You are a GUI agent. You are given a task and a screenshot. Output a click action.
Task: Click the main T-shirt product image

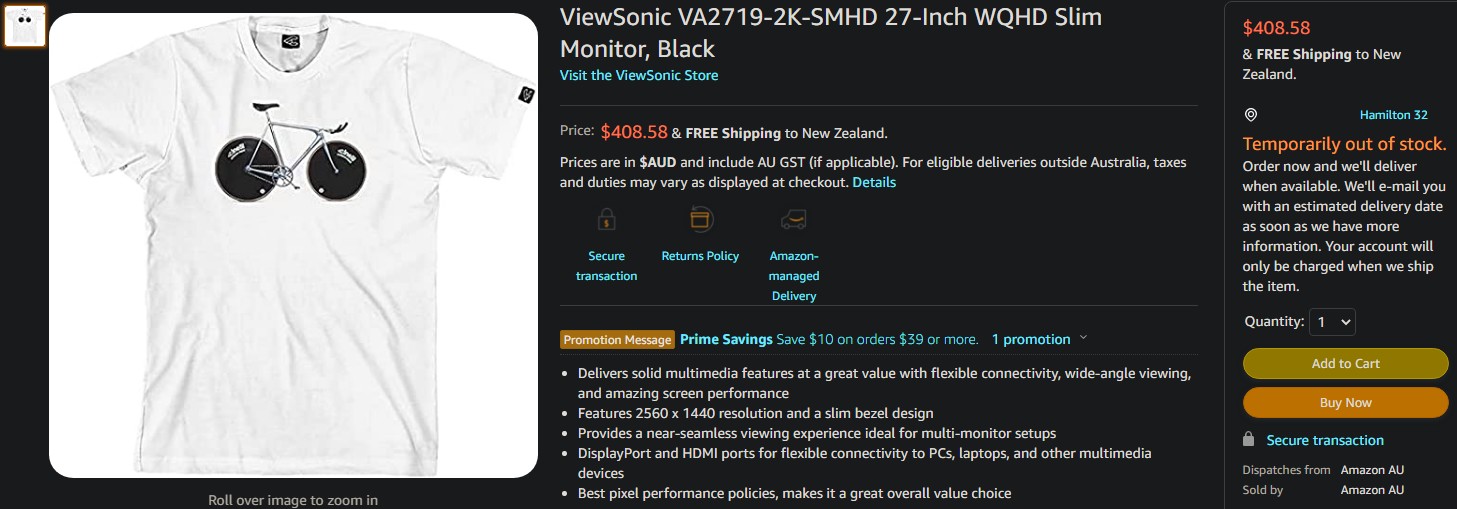tap(293, 245)
